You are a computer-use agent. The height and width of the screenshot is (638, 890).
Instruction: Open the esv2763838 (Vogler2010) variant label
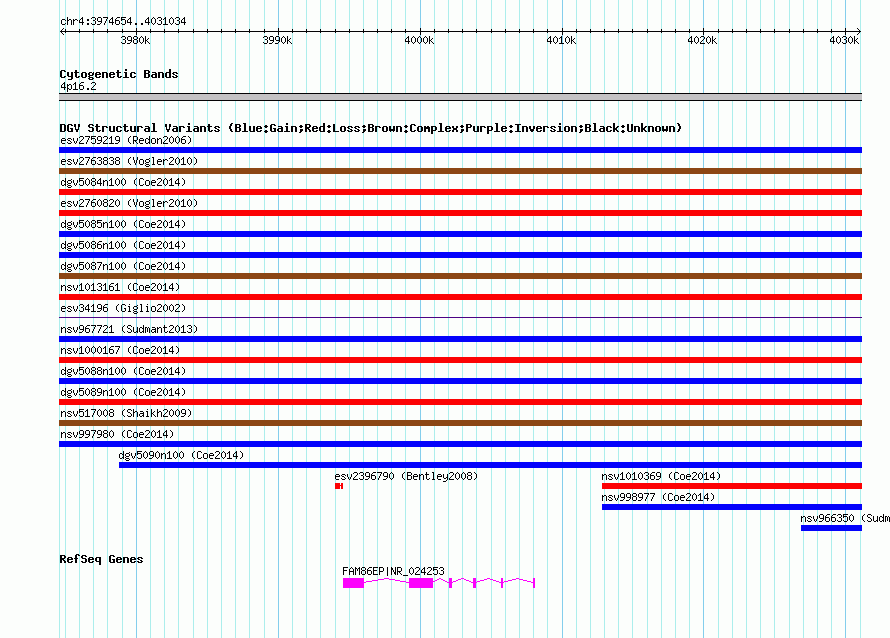tap(129, 161)
